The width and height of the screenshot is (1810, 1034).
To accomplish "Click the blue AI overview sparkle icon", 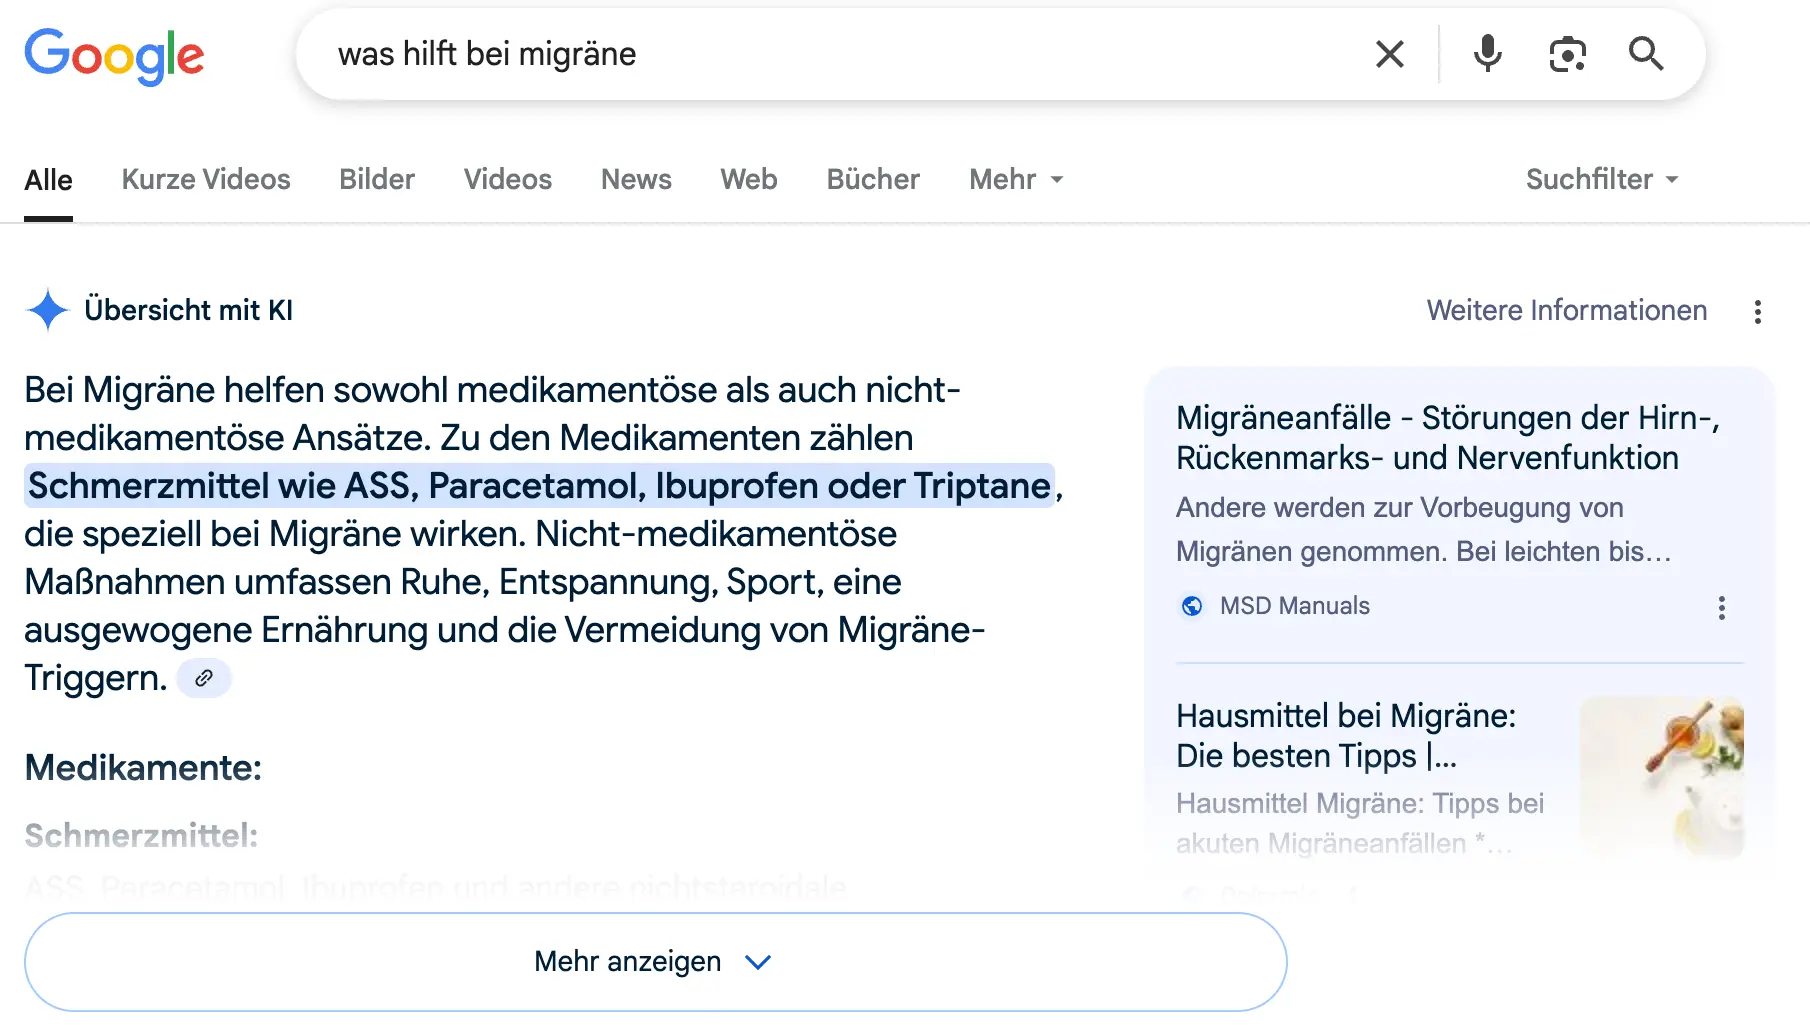I will (47, 310).
